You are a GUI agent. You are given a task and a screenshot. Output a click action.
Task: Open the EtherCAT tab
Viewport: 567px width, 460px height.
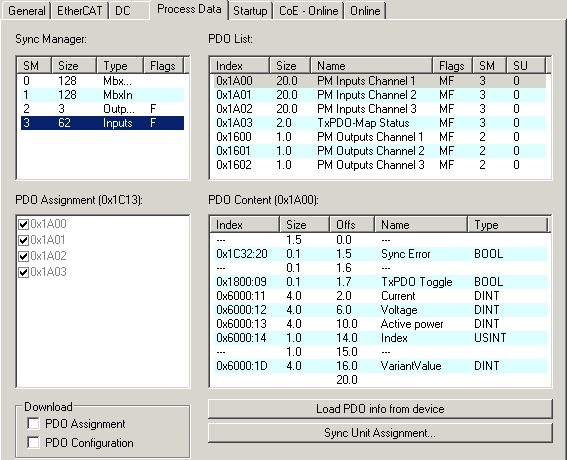[80, 11]
